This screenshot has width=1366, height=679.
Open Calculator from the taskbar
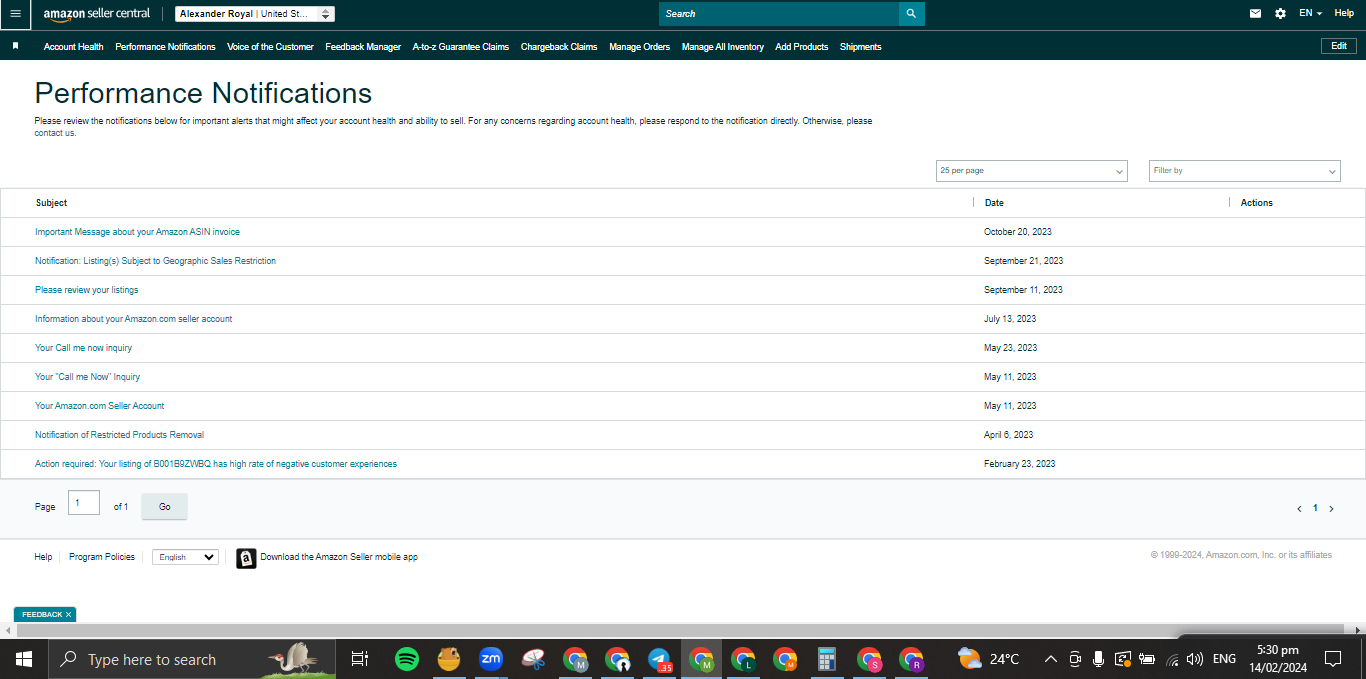(827, 659)
